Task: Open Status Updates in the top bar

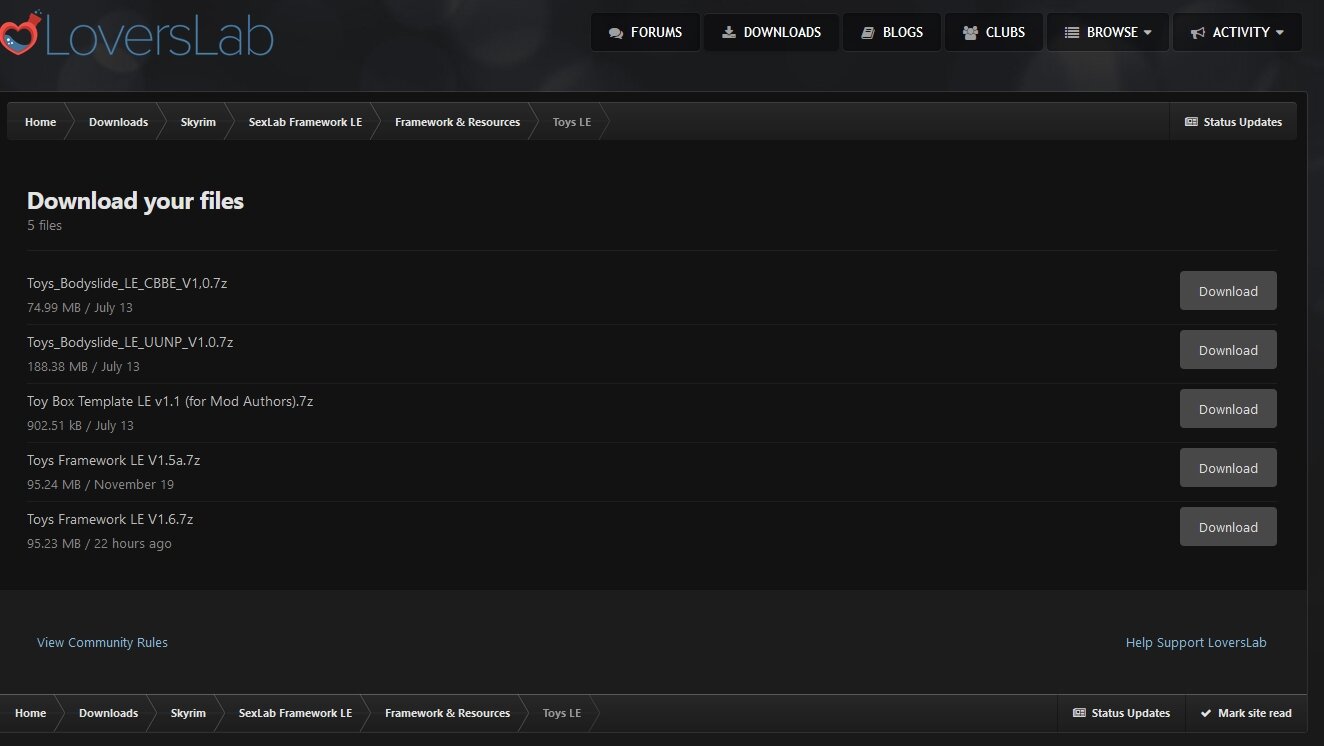Action: [1233, 122]
